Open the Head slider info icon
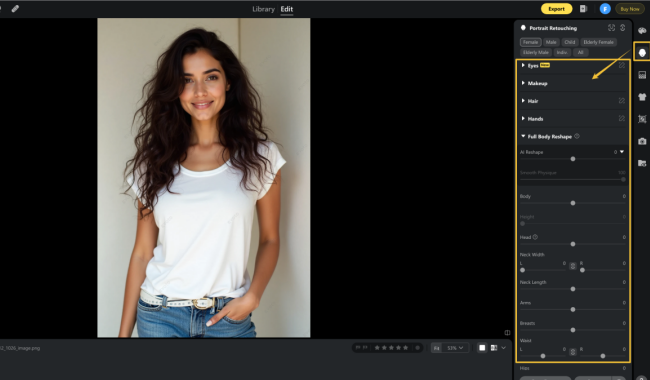Image resolution: width=650 pixels, height=380 pixels. click(535, 237)
